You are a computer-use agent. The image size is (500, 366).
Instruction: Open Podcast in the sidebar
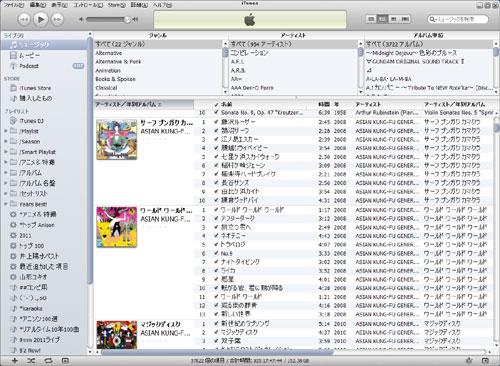44,66
